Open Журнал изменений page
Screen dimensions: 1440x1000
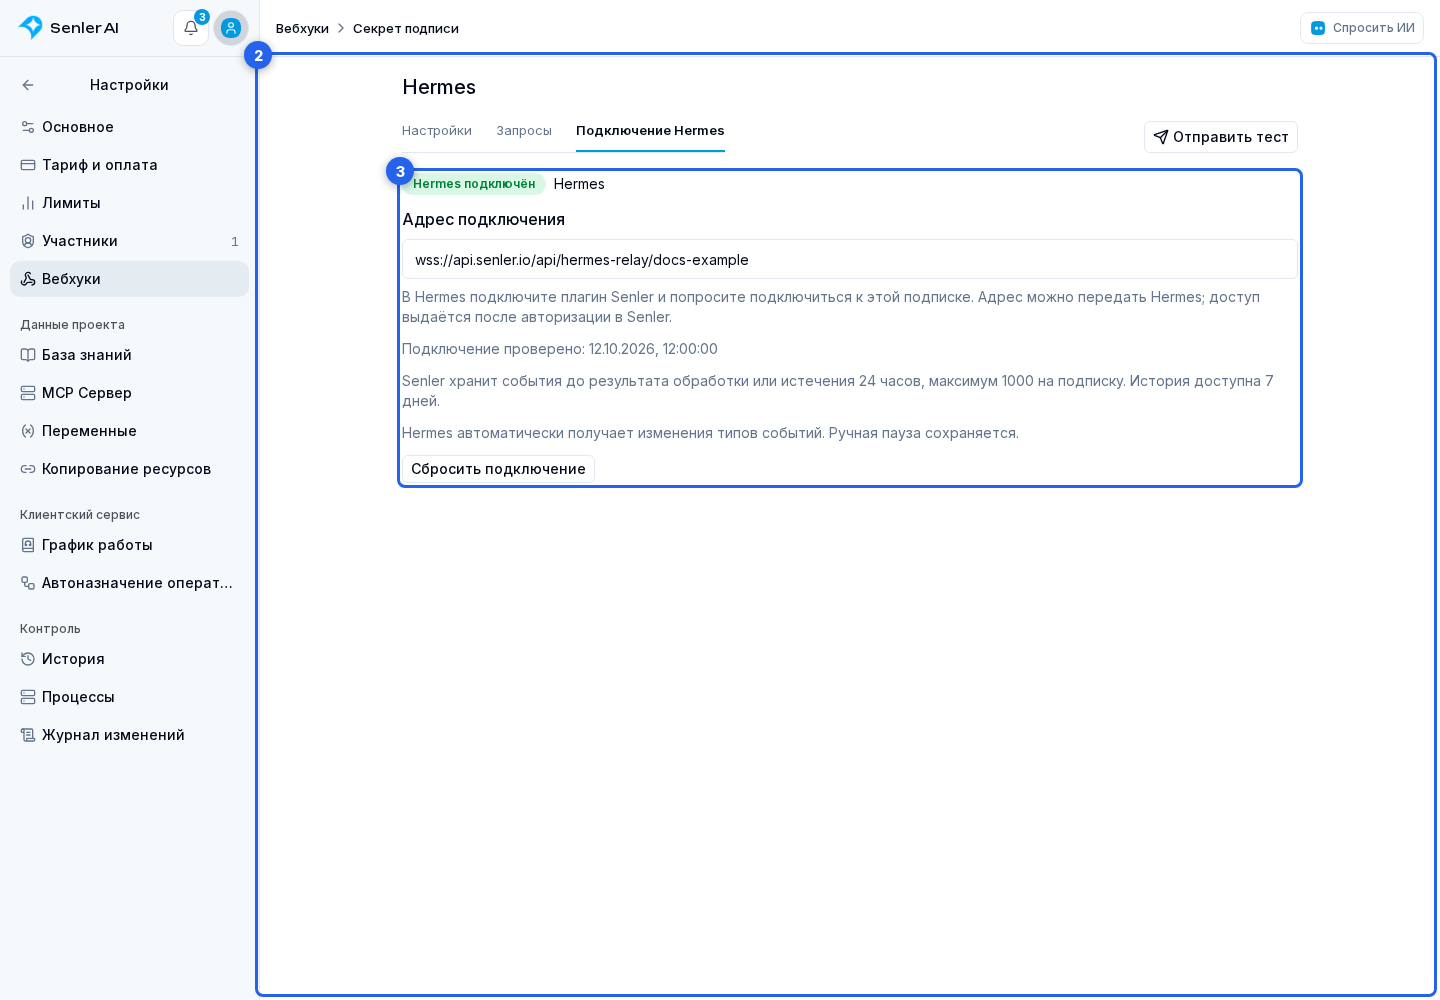129,735
